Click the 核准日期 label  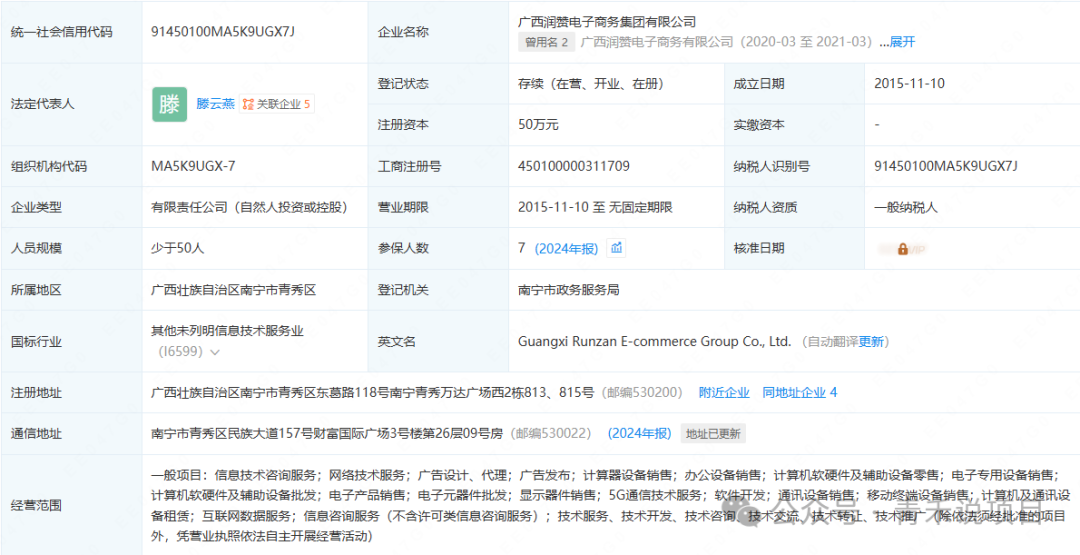click(760, 249)
